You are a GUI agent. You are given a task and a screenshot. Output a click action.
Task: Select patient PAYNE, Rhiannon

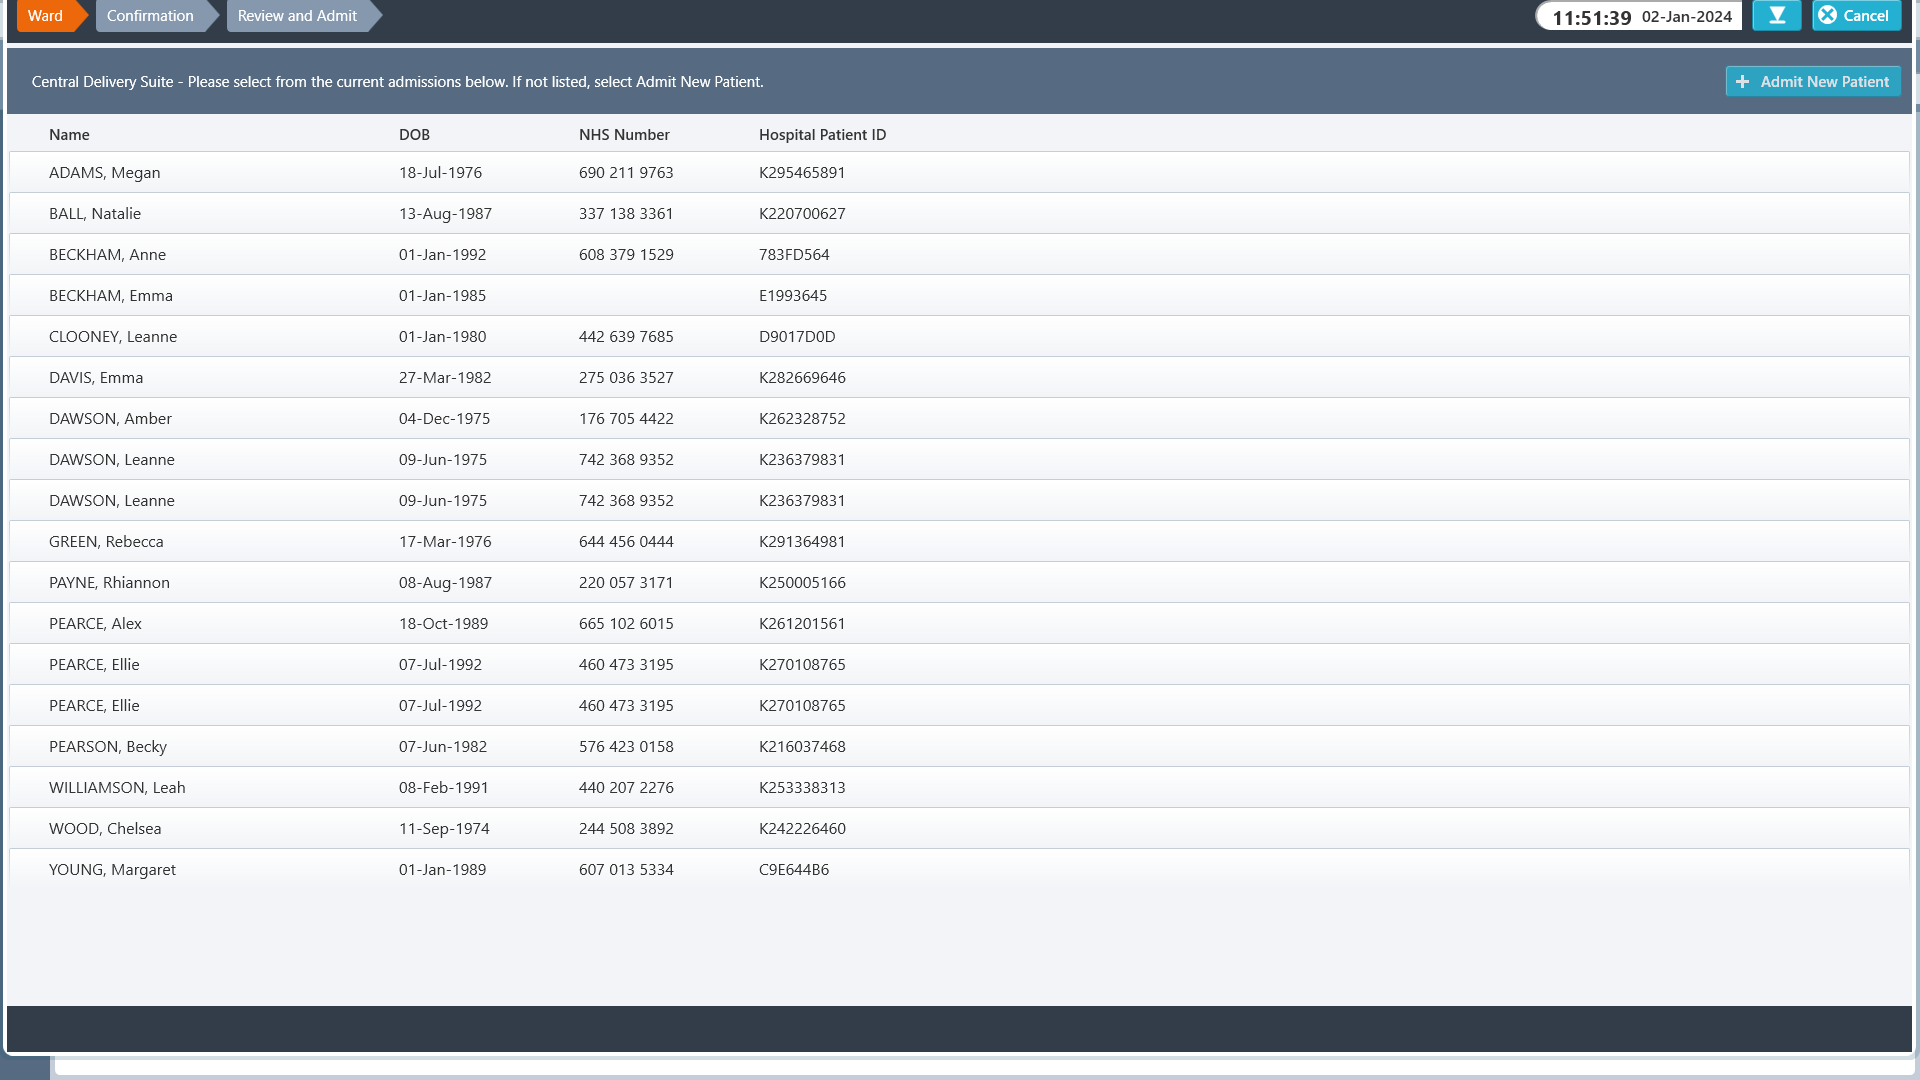pos(959,582)
